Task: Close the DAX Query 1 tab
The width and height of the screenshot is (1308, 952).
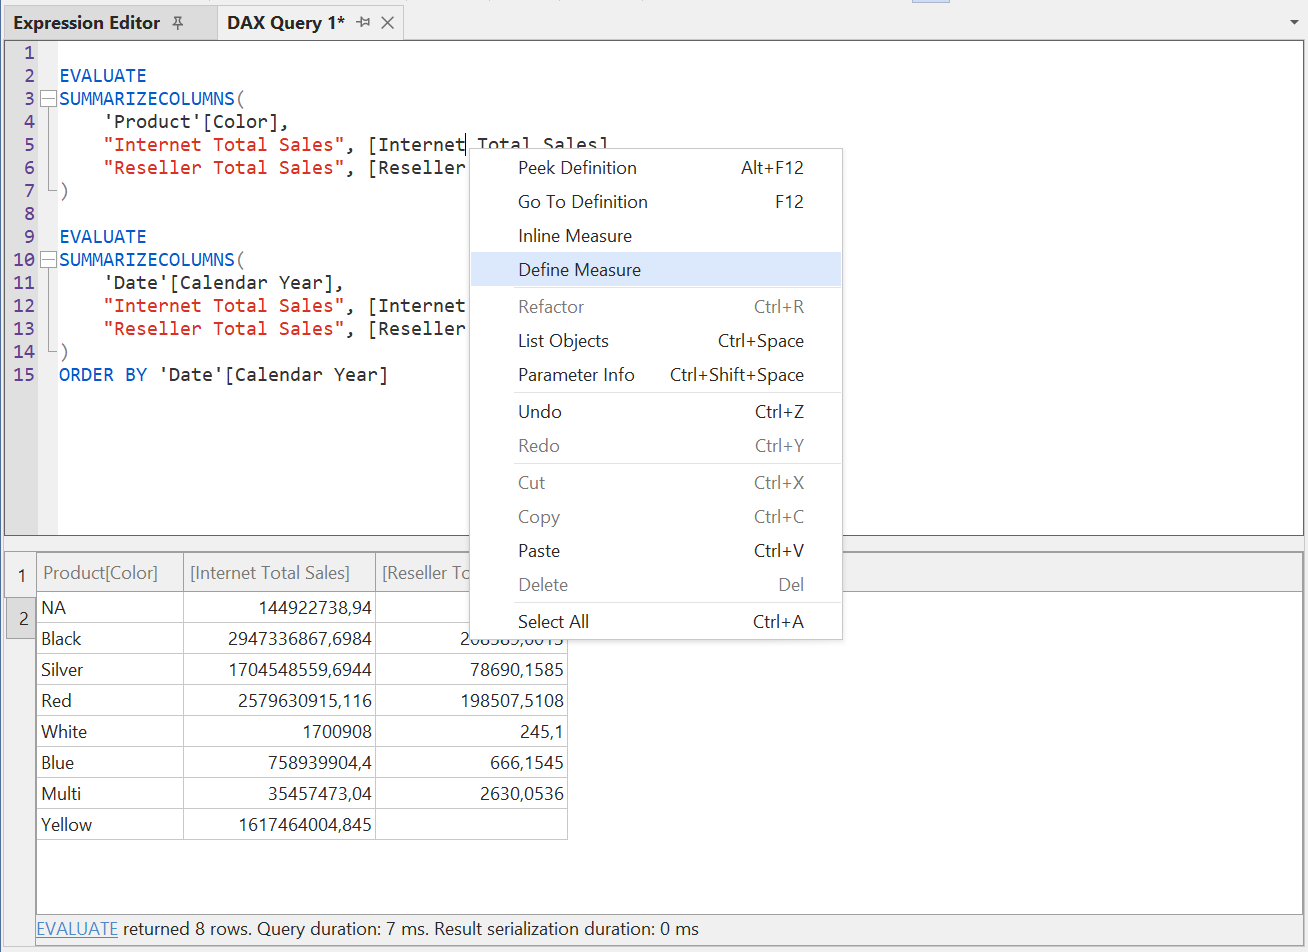Action: click(x=388, y=22)
